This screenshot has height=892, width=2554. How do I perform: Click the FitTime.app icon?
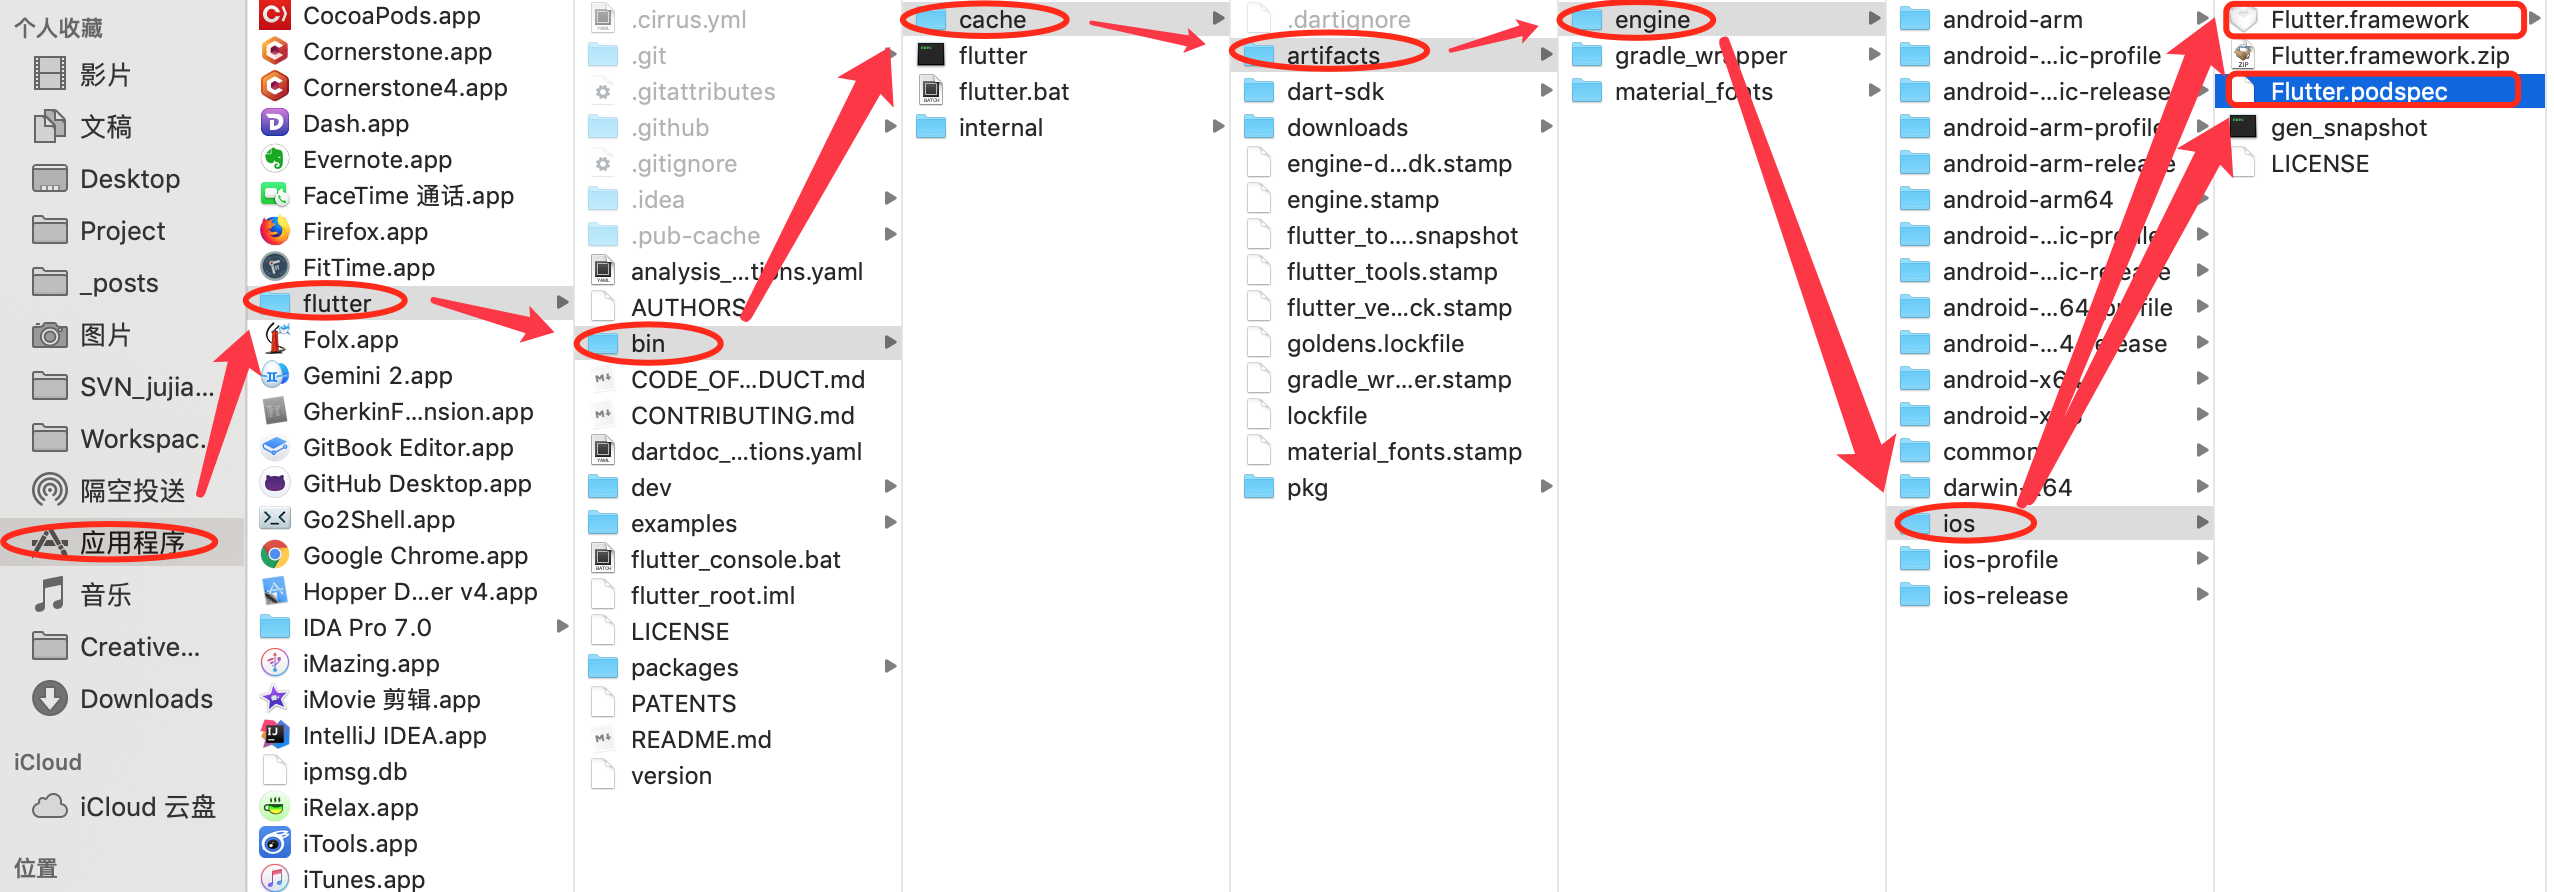(x=275, y=267)
